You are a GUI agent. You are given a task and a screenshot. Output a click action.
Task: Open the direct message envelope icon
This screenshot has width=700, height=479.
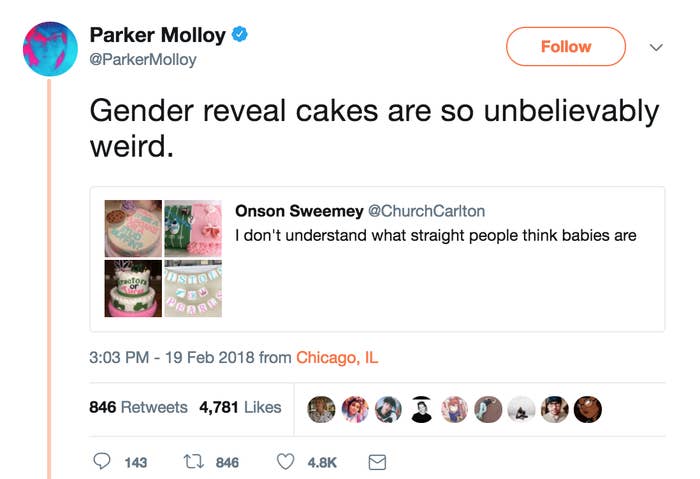(x=377, y=462)
